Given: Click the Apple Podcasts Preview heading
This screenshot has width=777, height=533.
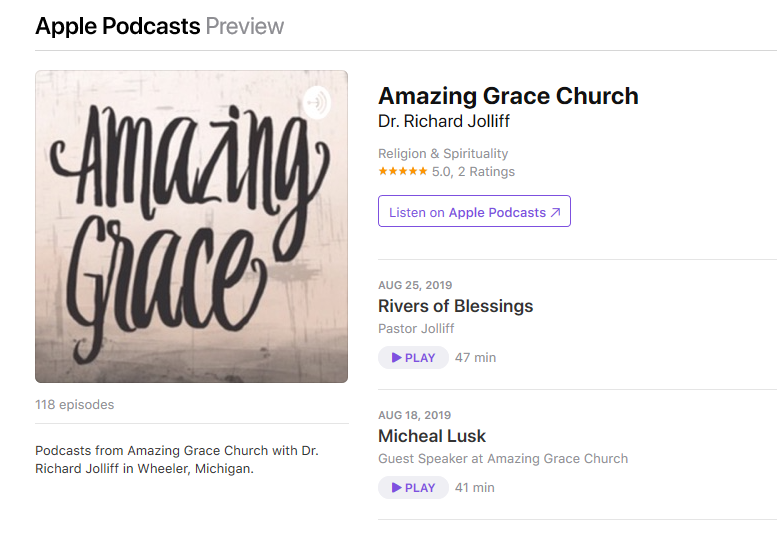Looking at the screenshot, I should [160, 26].
